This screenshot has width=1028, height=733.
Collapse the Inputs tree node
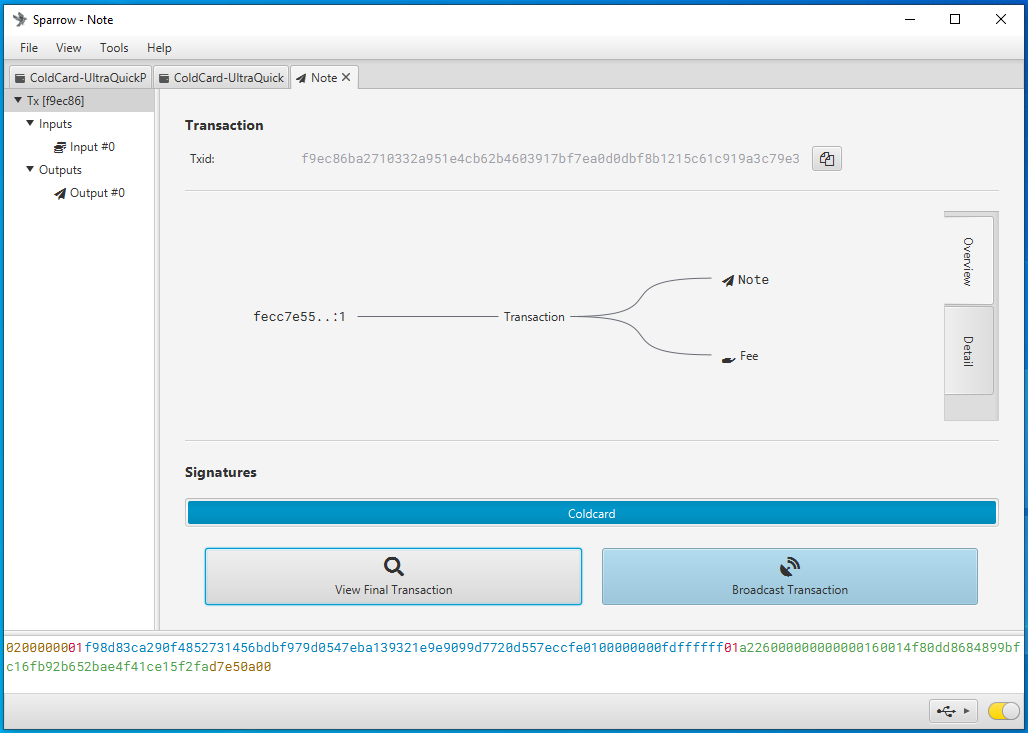coord(30,123)
